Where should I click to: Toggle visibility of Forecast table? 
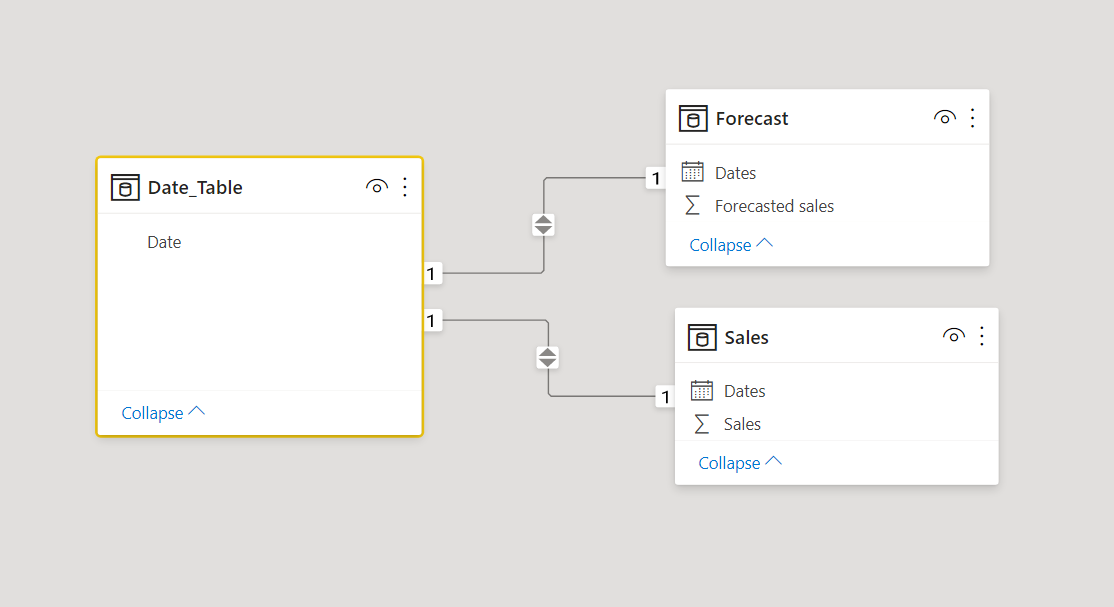point(944,117)
